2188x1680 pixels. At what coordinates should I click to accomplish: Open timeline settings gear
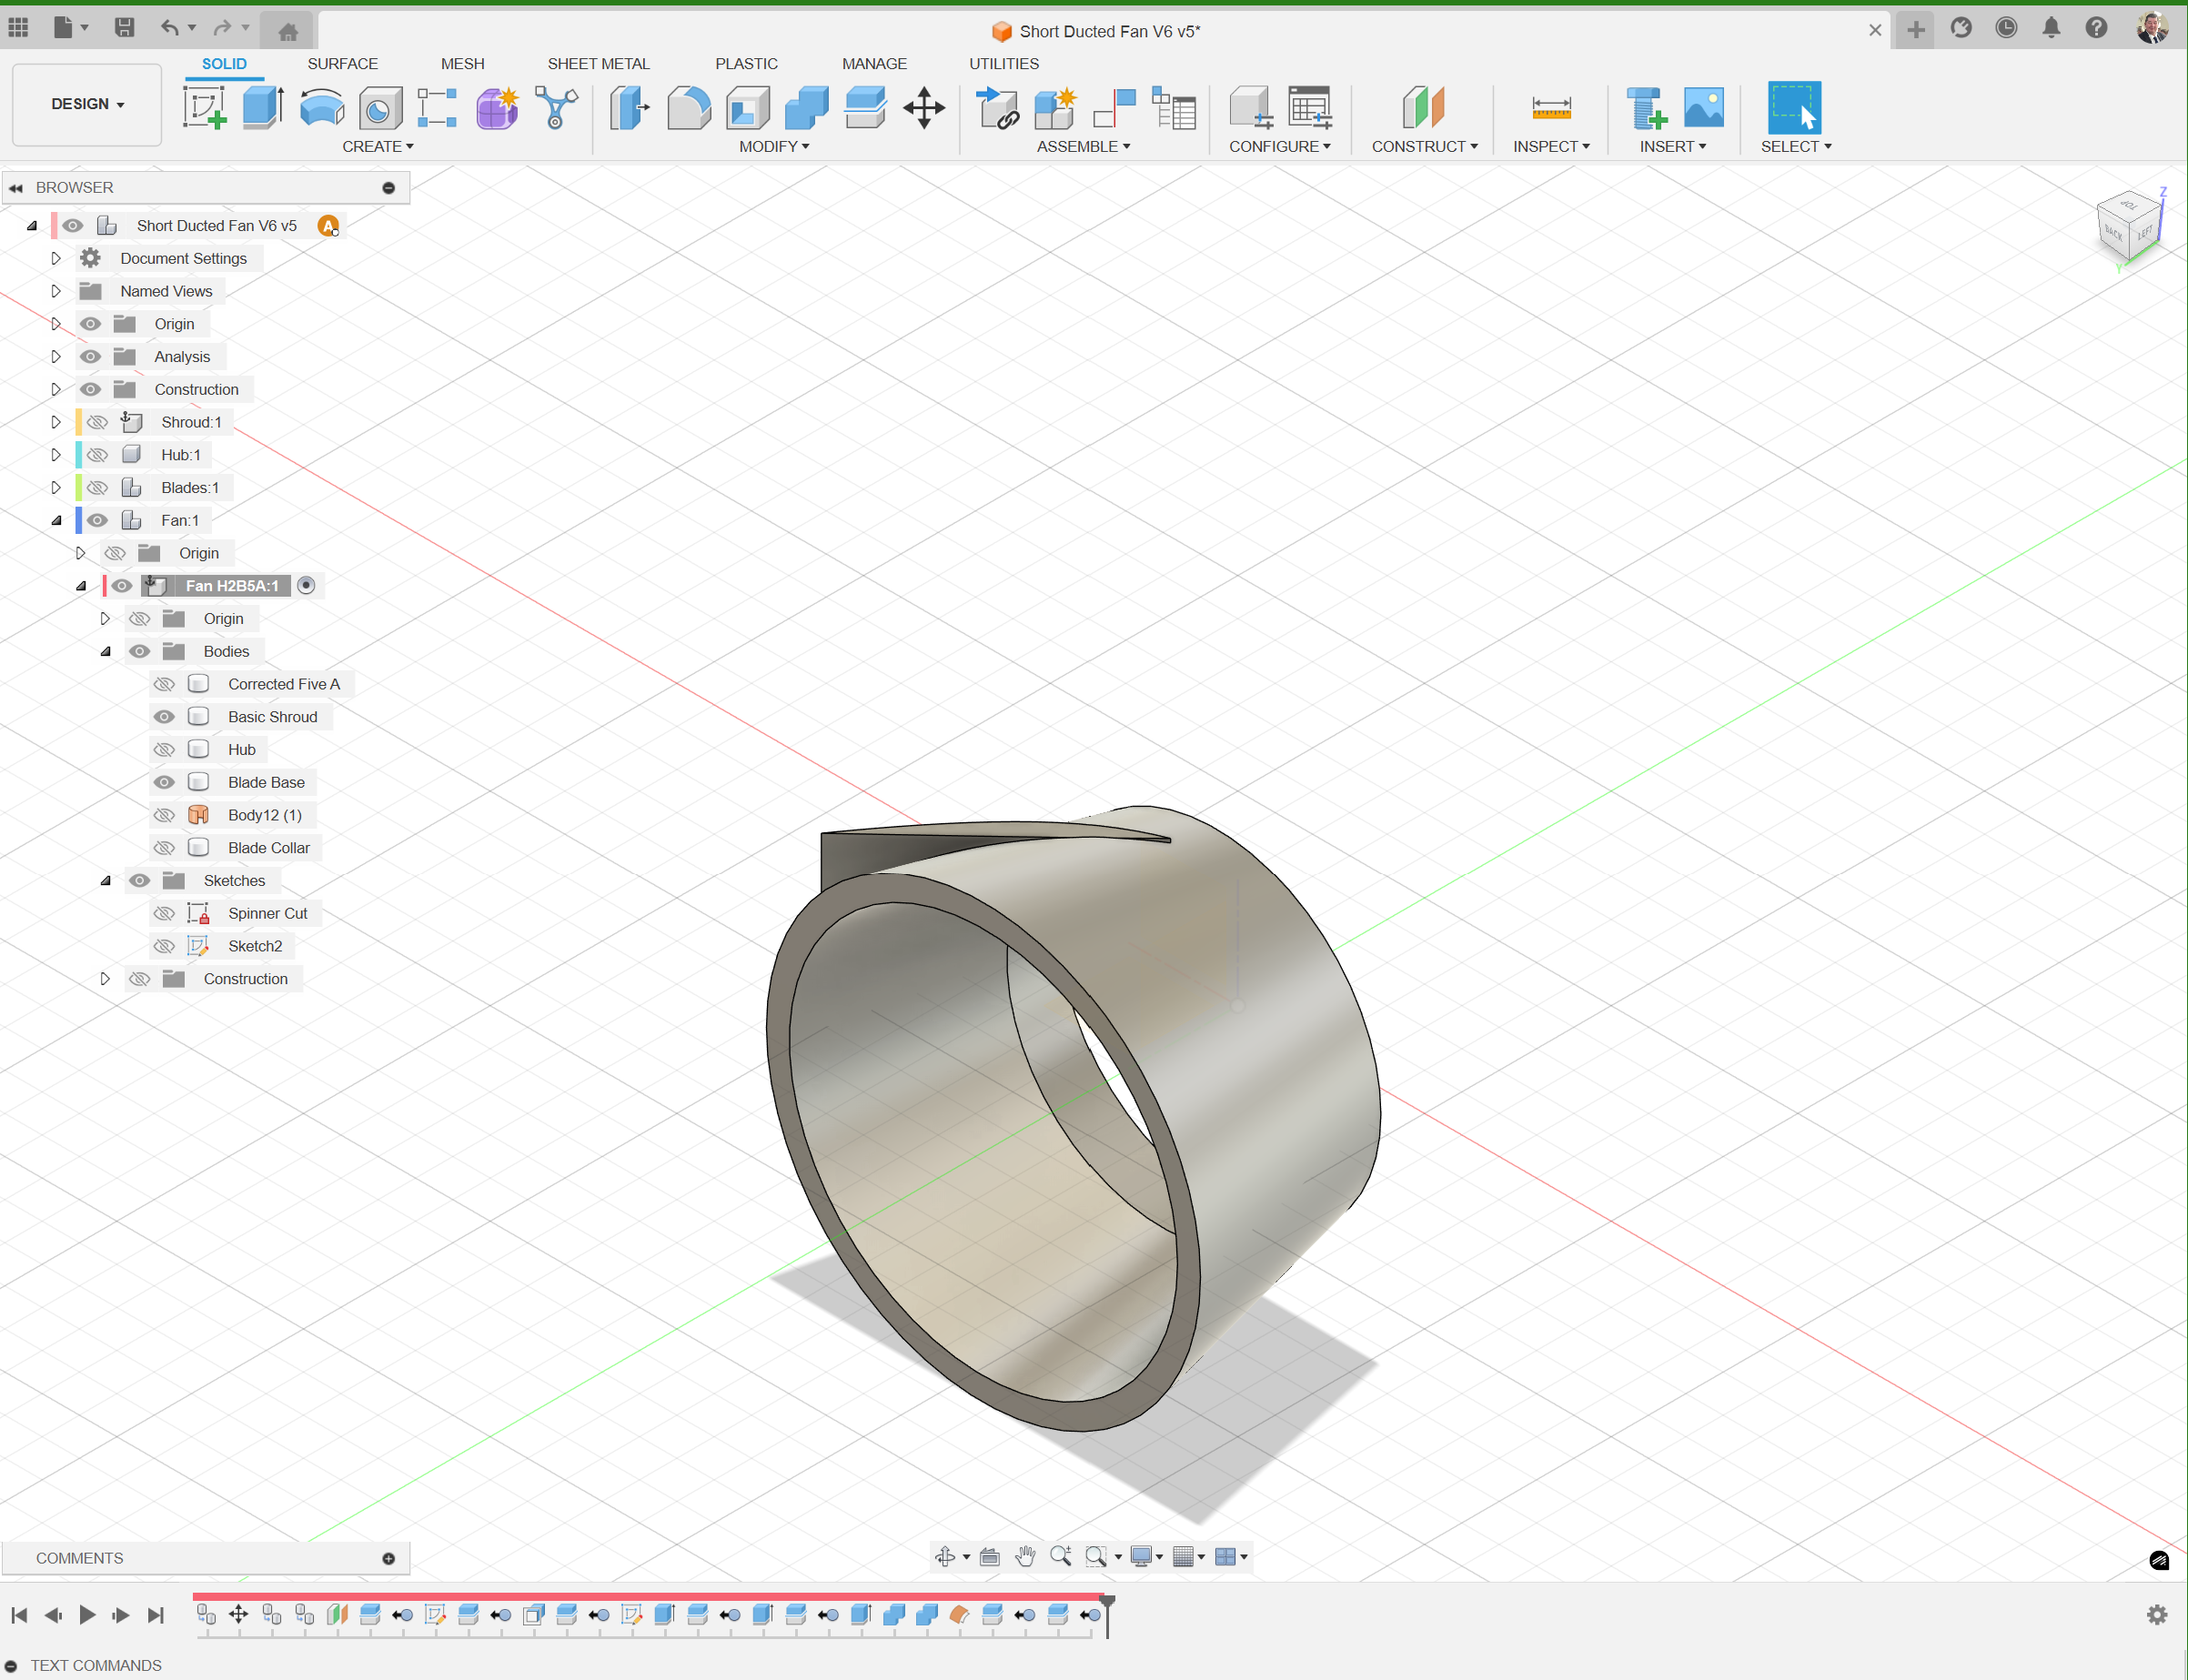point(2157,1614)
